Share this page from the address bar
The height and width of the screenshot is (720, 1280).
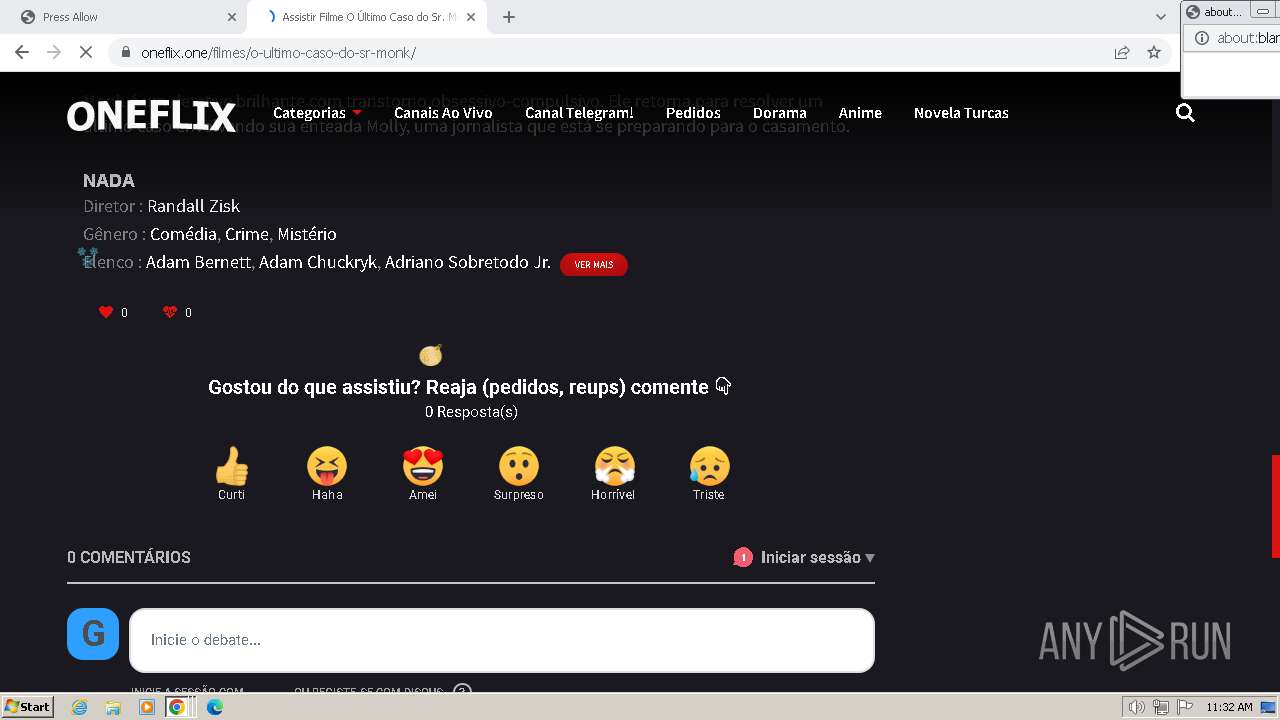(1122, 52)
